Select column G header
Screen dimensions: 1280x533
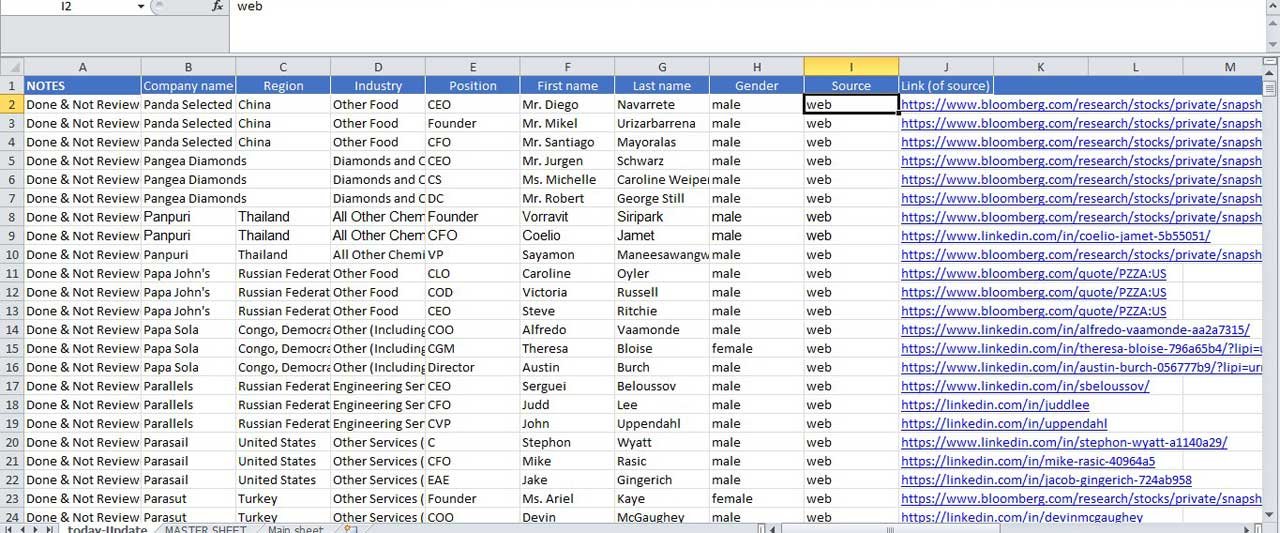coord(662,67)
